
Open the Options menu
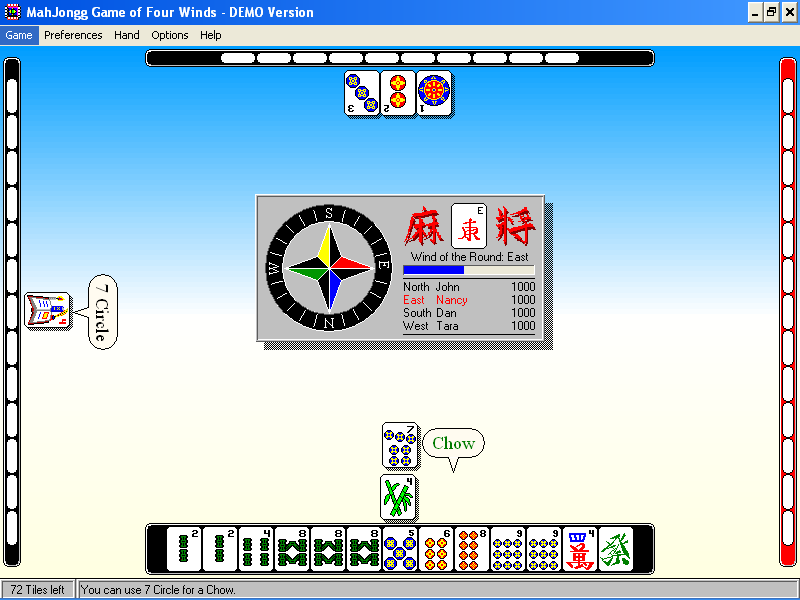pyautogui.click(x=169, y=35)
